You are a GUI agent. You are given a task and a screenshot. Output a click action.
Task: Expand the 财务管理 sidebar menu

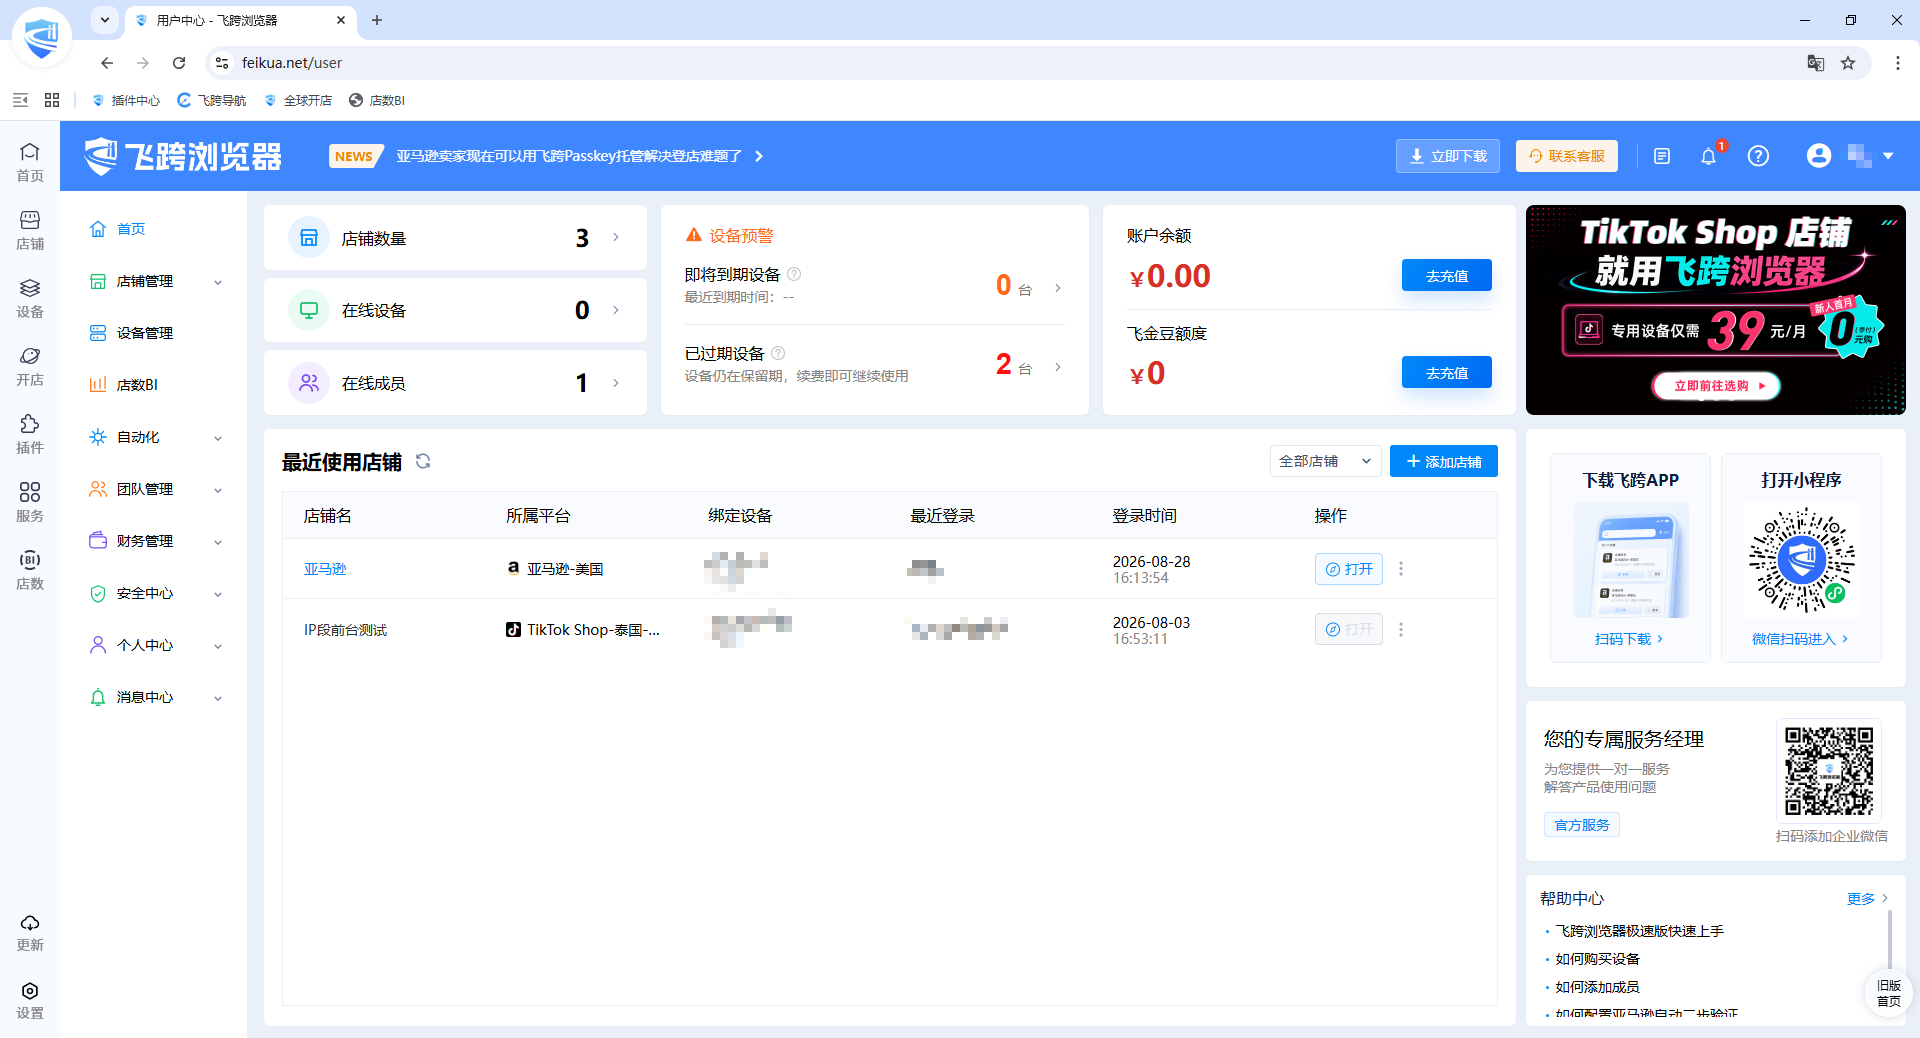pos(155,541)
